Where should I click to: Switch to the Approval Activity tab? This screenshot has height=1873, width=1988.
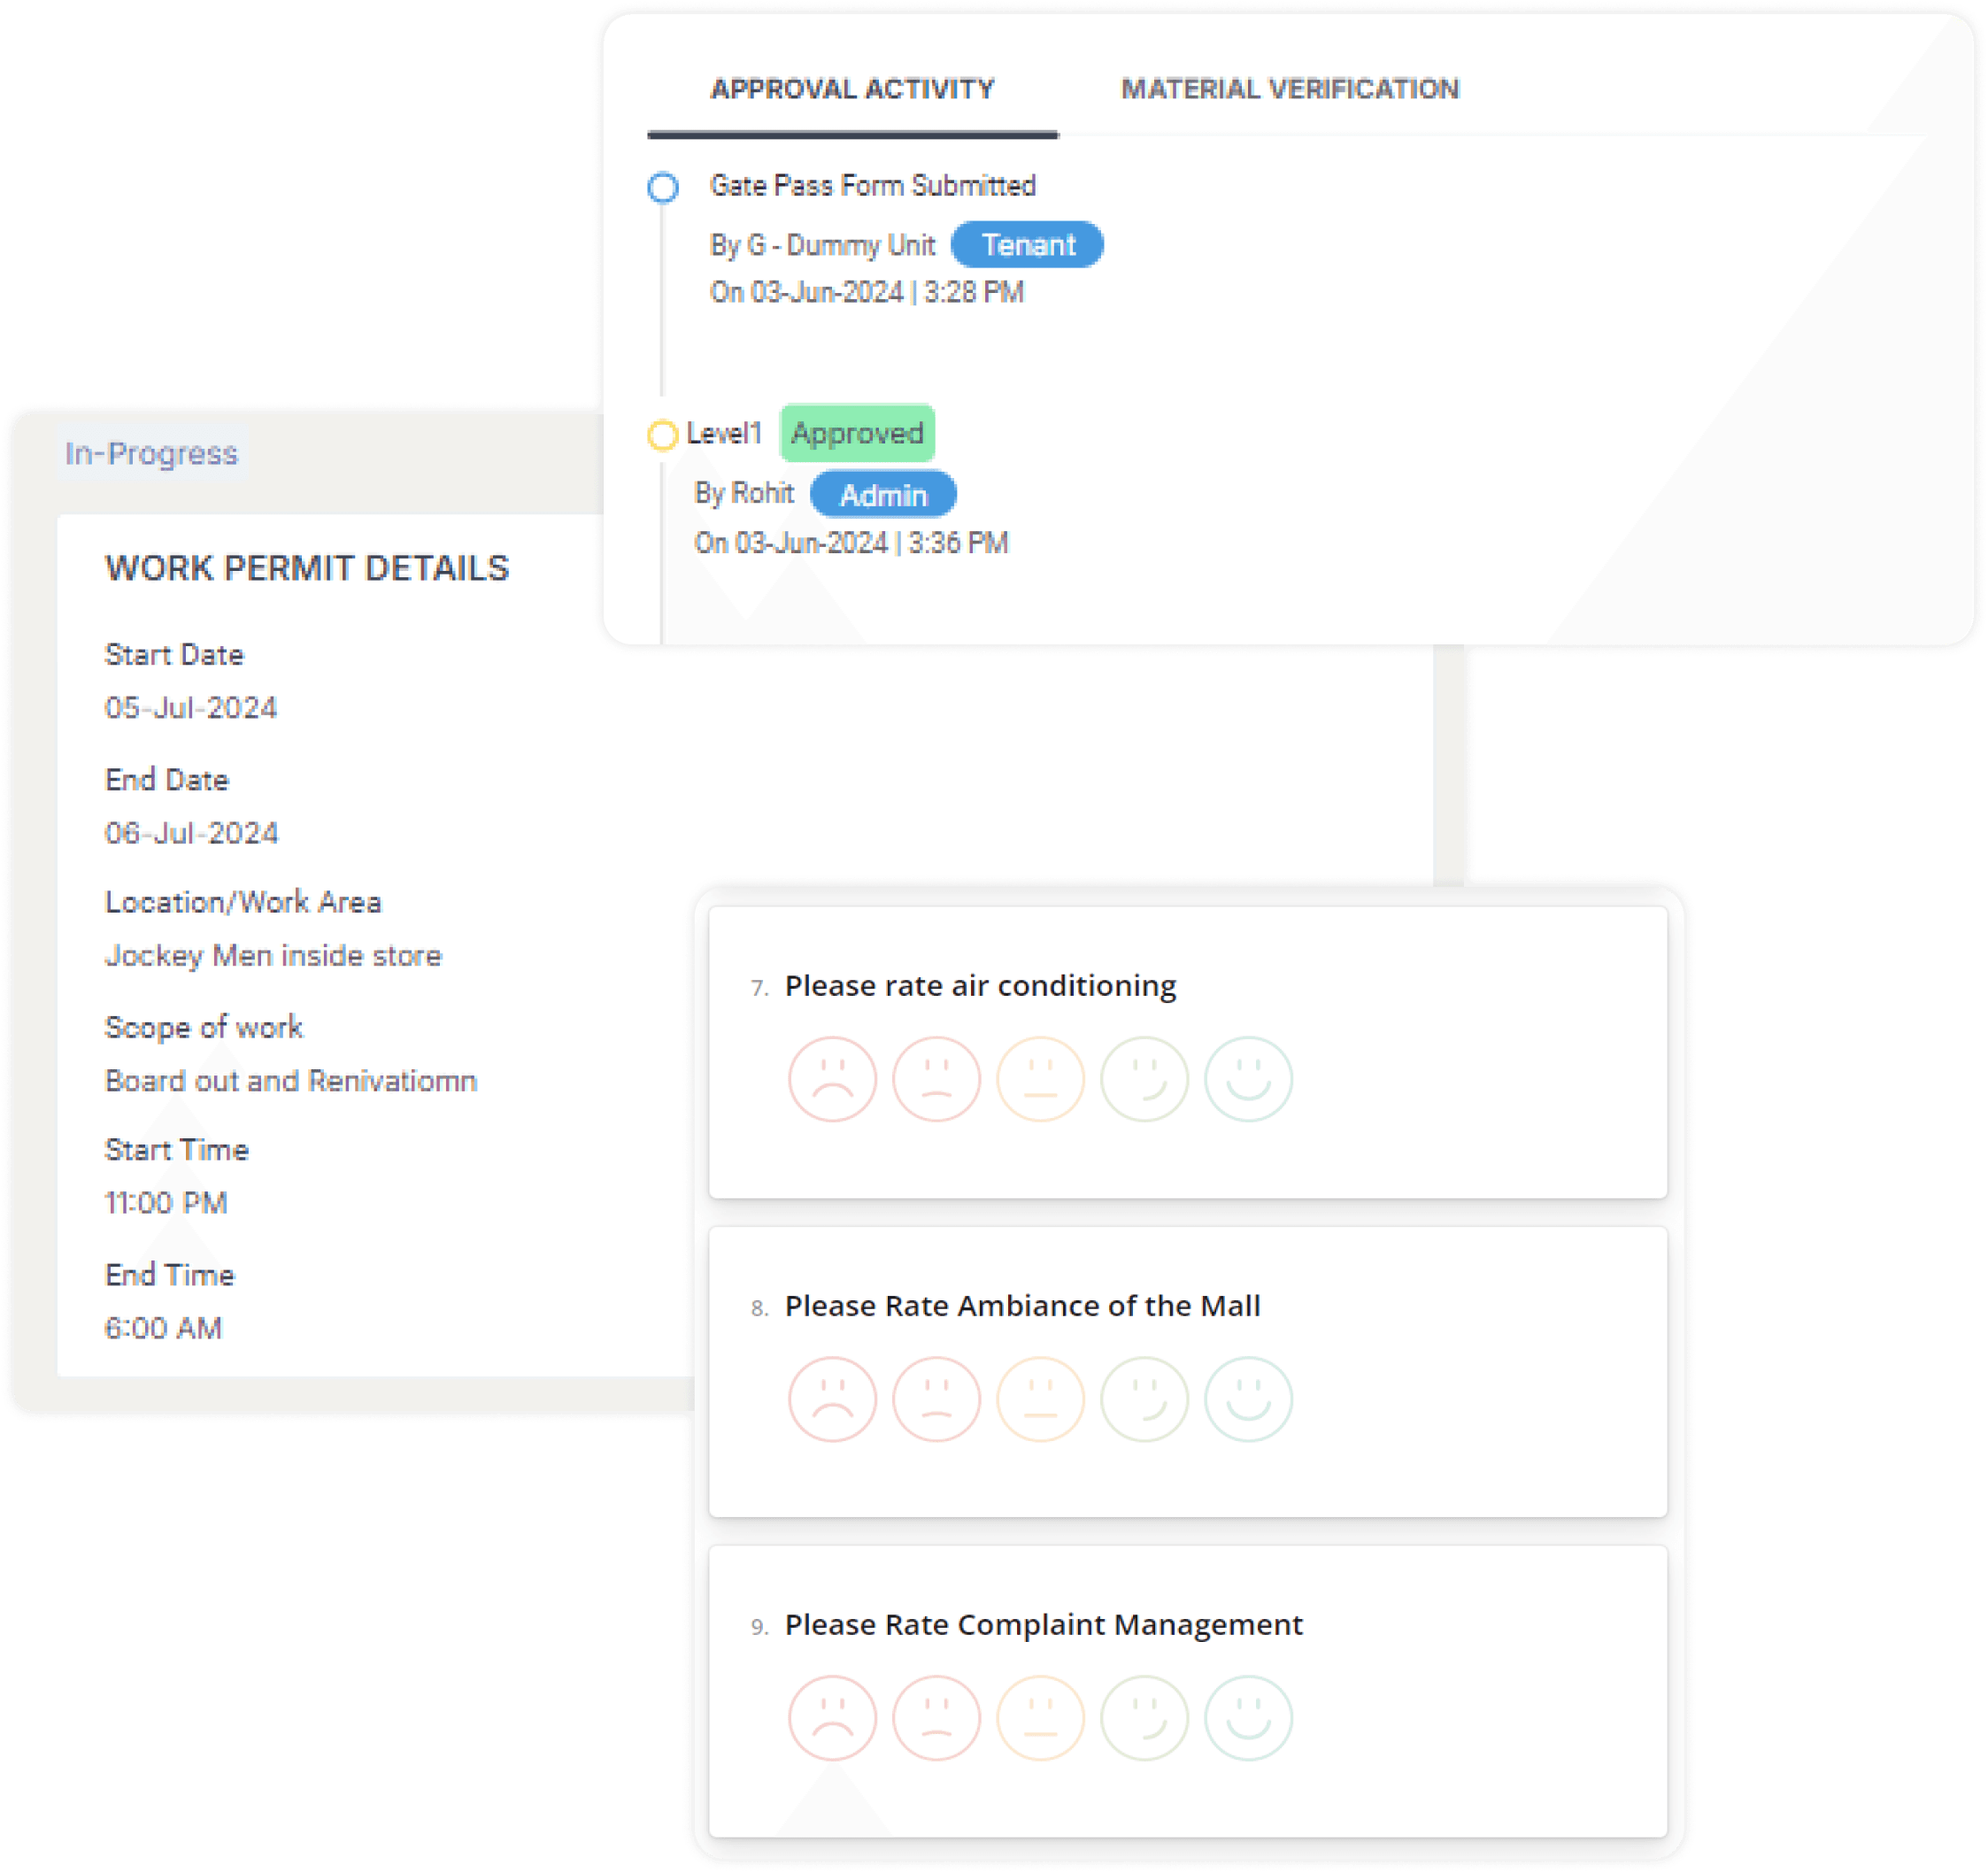tap(852, 89)
